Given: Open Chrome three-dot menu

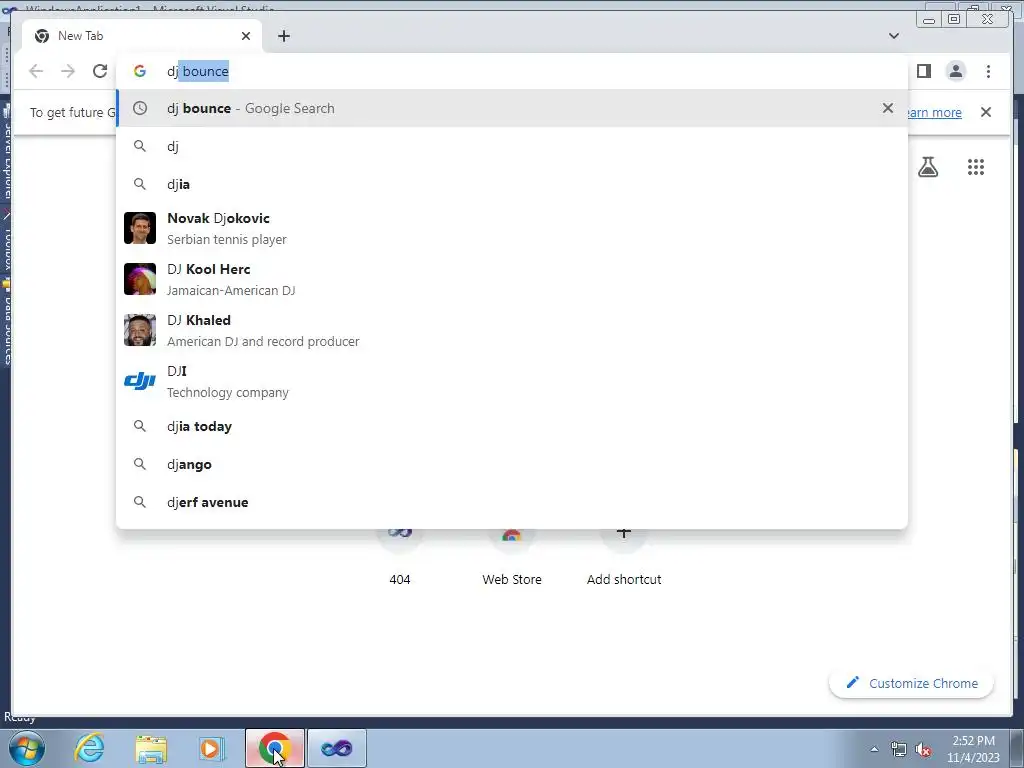Looking at the screenshot, I should point(988,71).
